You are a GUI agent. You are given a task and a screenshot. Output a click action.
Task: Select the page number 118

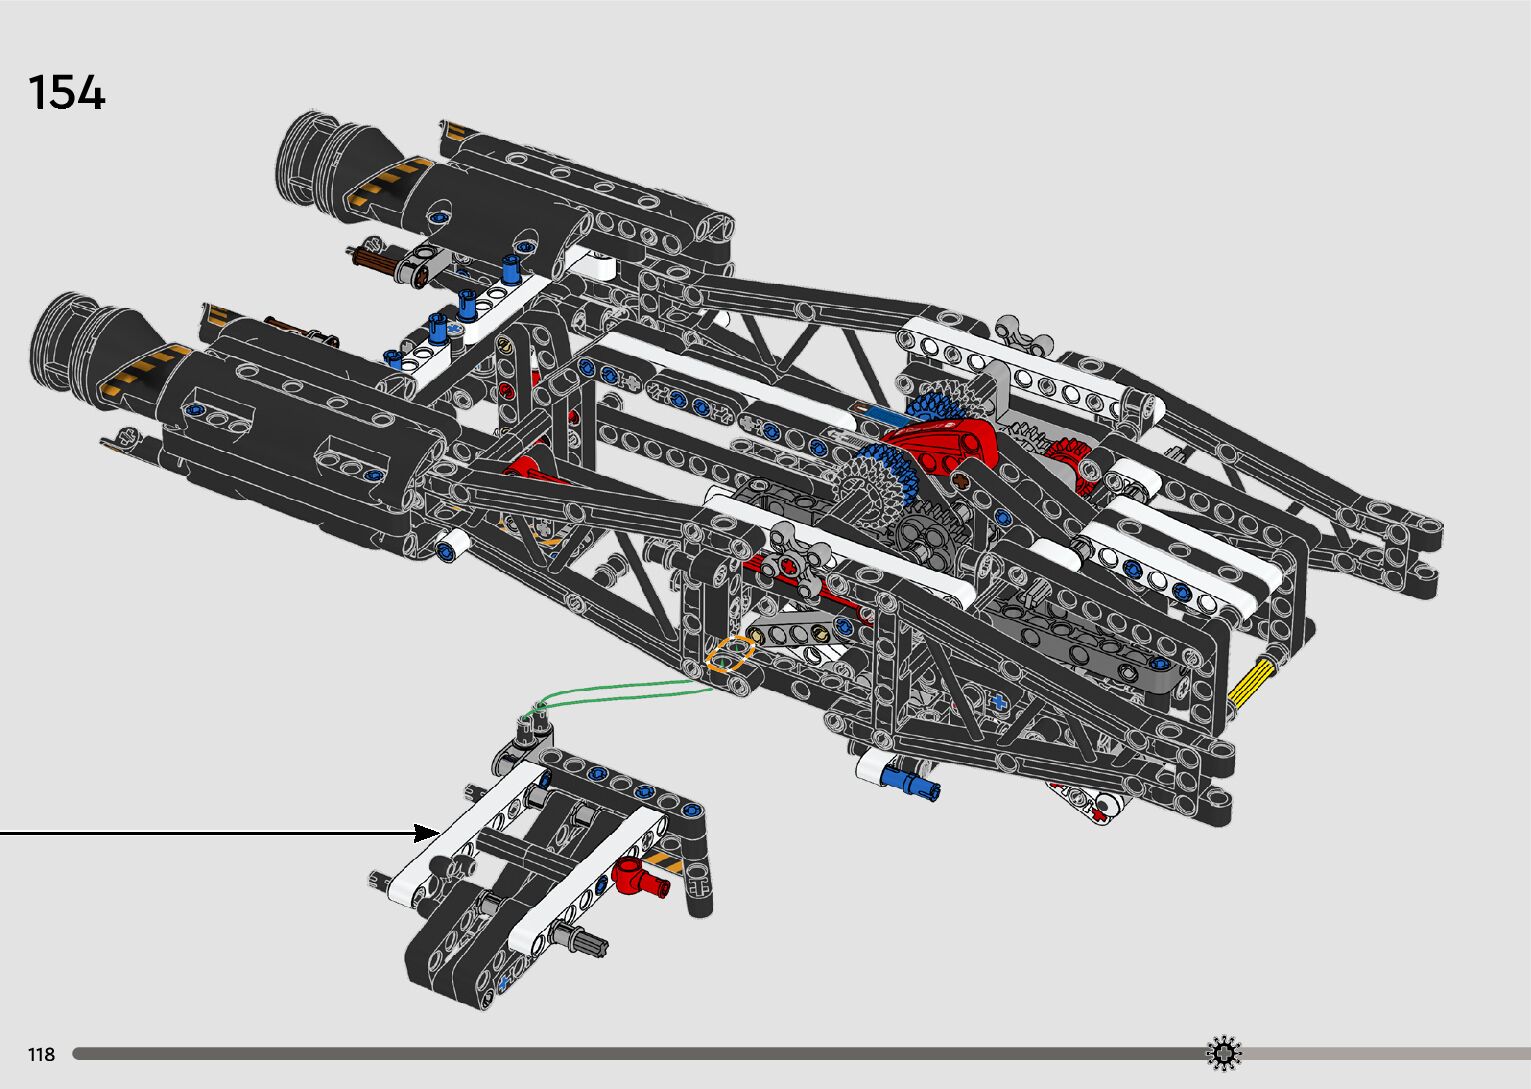click(41, 1055)
